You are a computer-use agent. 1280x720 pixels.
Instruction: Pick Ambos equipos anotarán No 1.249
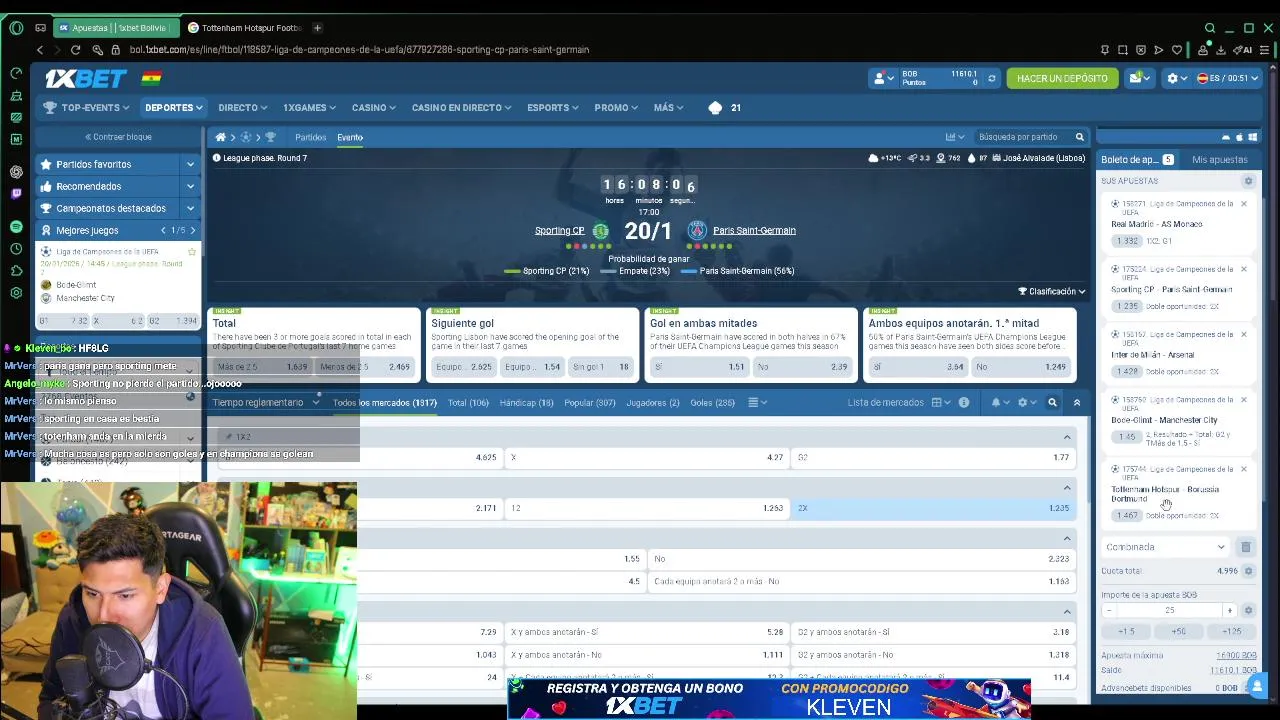1021,367
